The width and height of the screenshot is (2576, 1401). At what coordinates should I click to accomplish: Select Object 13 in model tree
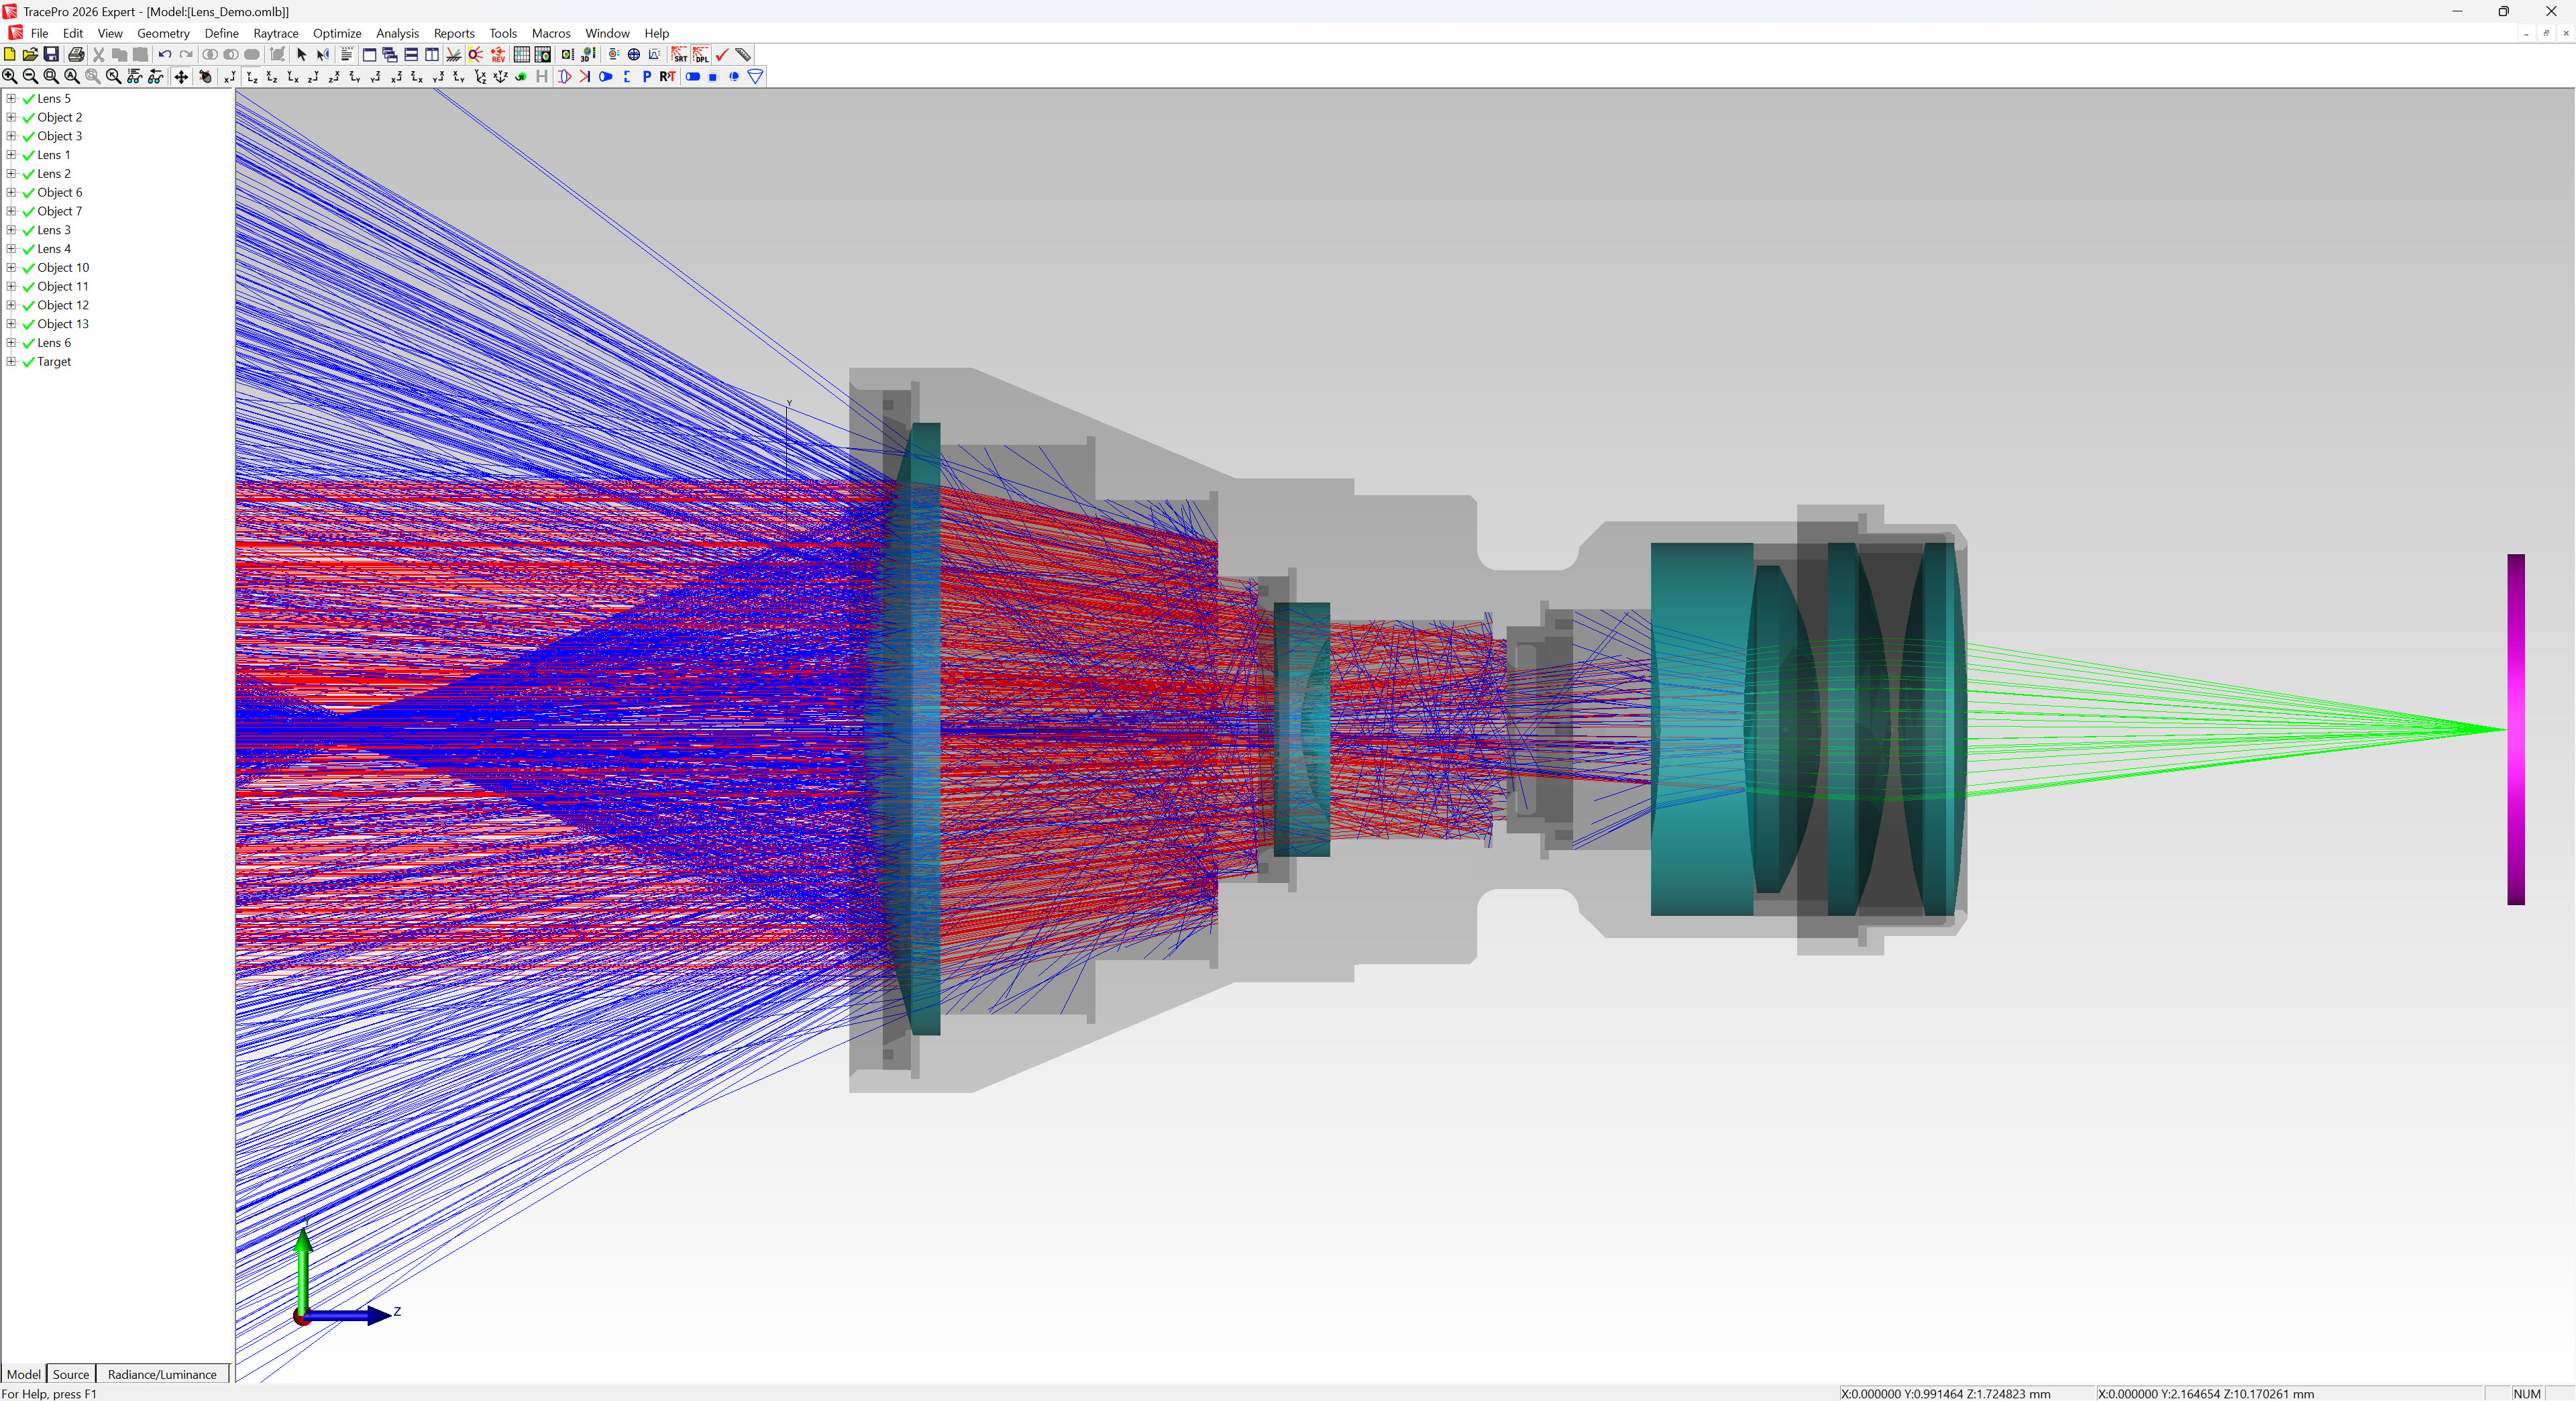63,324
